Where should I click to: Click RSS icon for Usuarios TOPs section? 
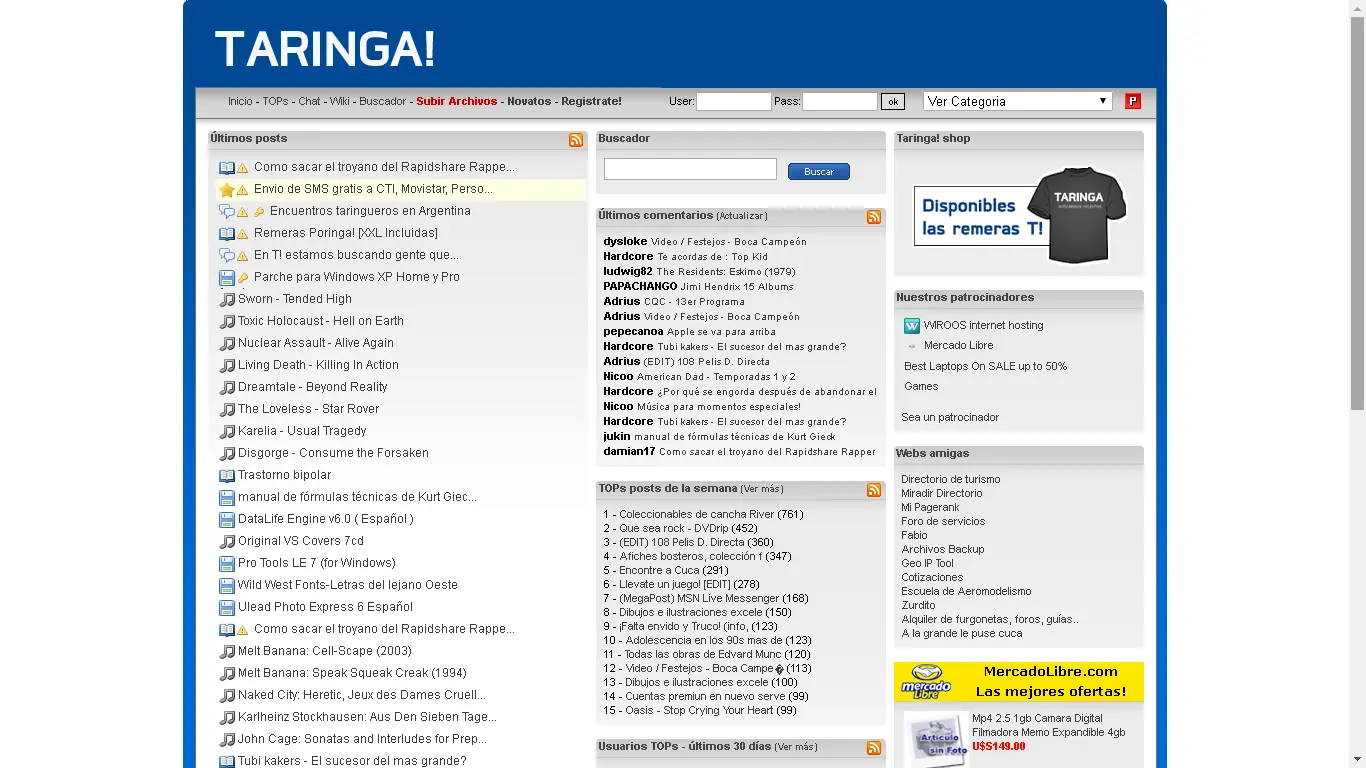pyautogui.click(x=874, y=748)
